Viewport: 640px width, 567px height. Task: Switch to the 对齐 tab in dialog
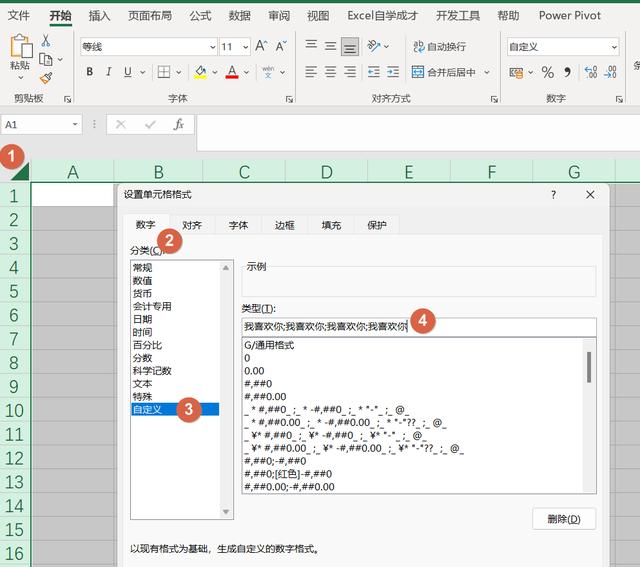pos(192,225)
